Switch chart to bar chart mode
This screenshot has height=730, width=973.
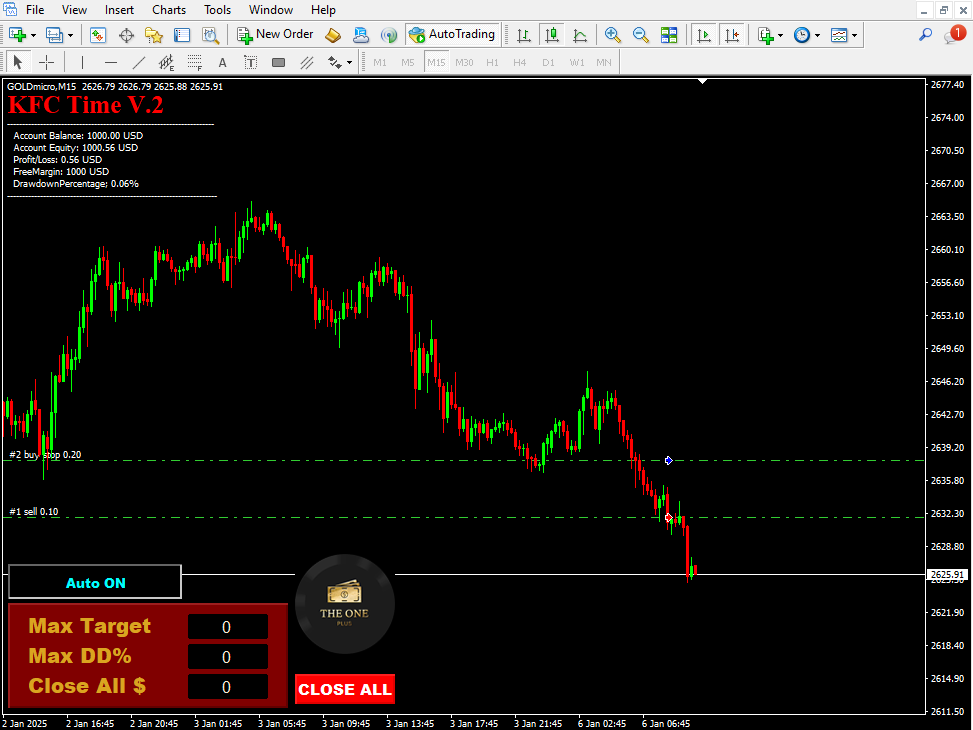[524, 35]
